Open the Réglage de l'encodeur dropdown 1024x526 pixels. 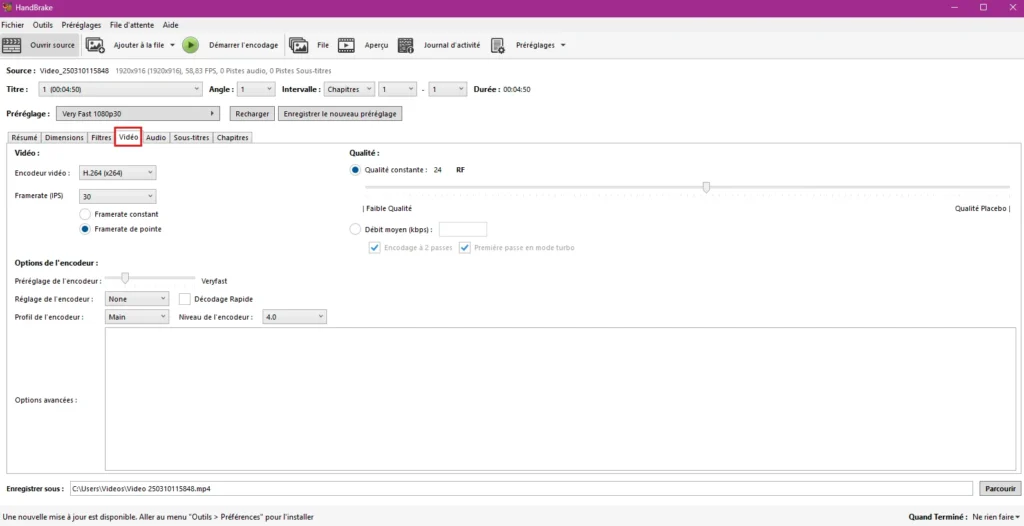137,299
